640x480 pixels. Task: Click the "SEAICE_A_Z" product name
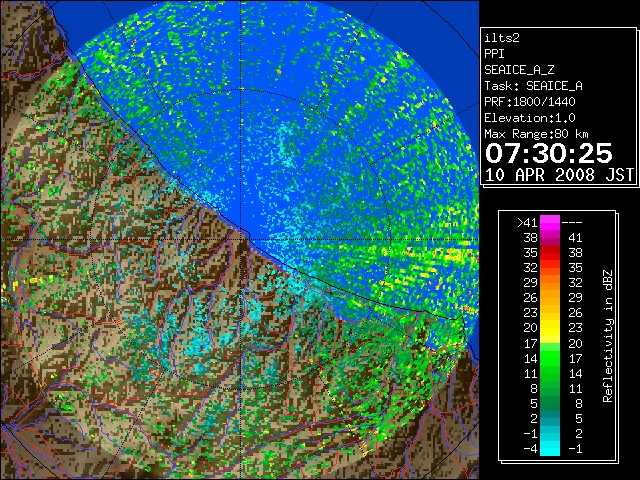click(x=519, y=70)
